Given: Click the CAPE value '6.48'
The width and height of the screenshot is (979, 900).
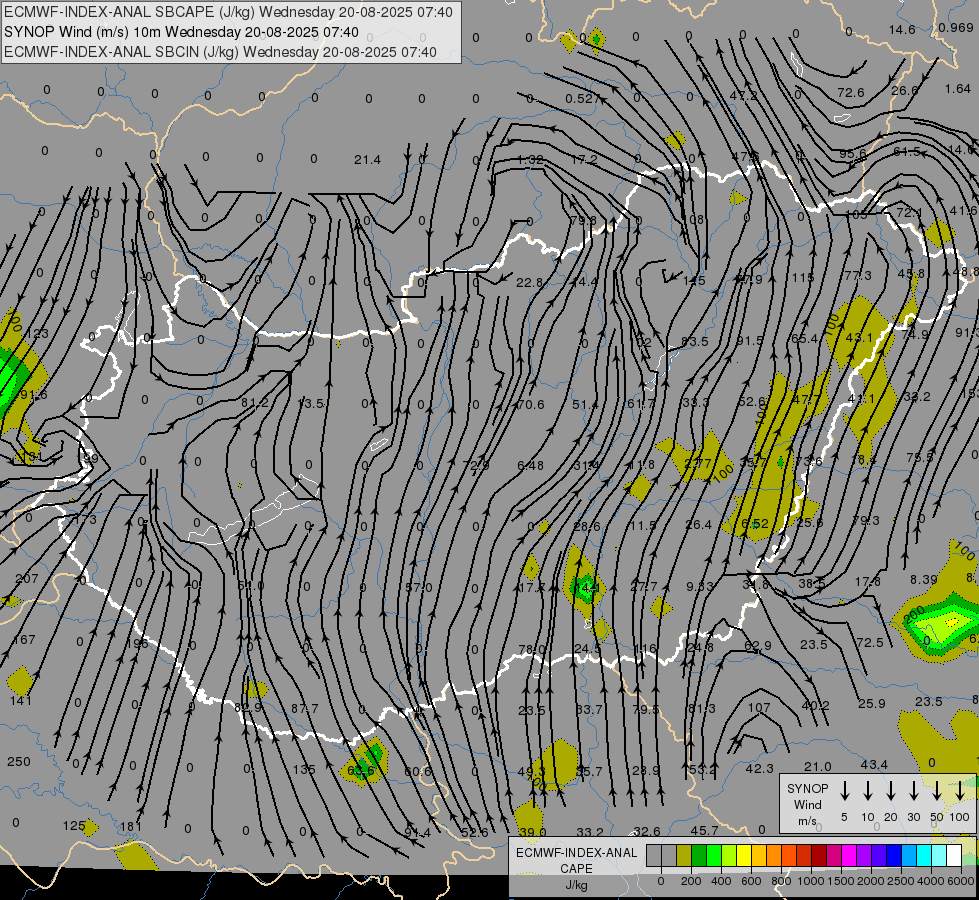Looking at the screenshot, I should point(530,465).
